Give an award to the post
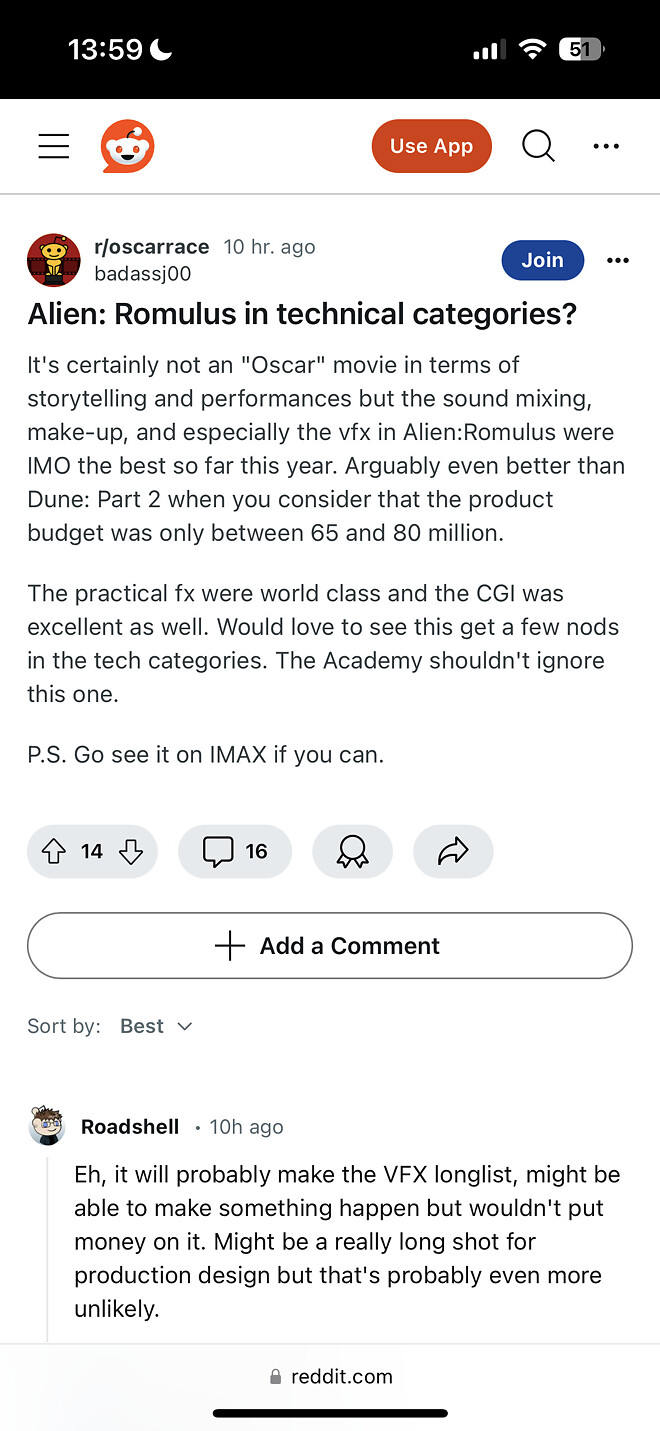 pyautogui.click(x=352, y=851)
